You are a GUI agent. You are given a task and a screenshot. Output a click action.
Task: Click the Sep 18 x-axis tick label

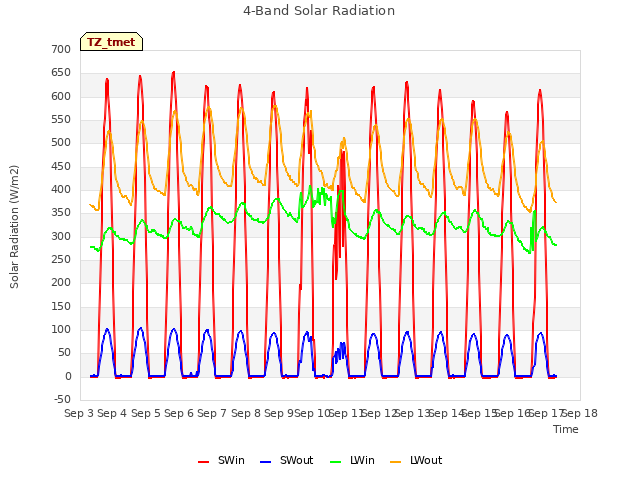[580, 413]
